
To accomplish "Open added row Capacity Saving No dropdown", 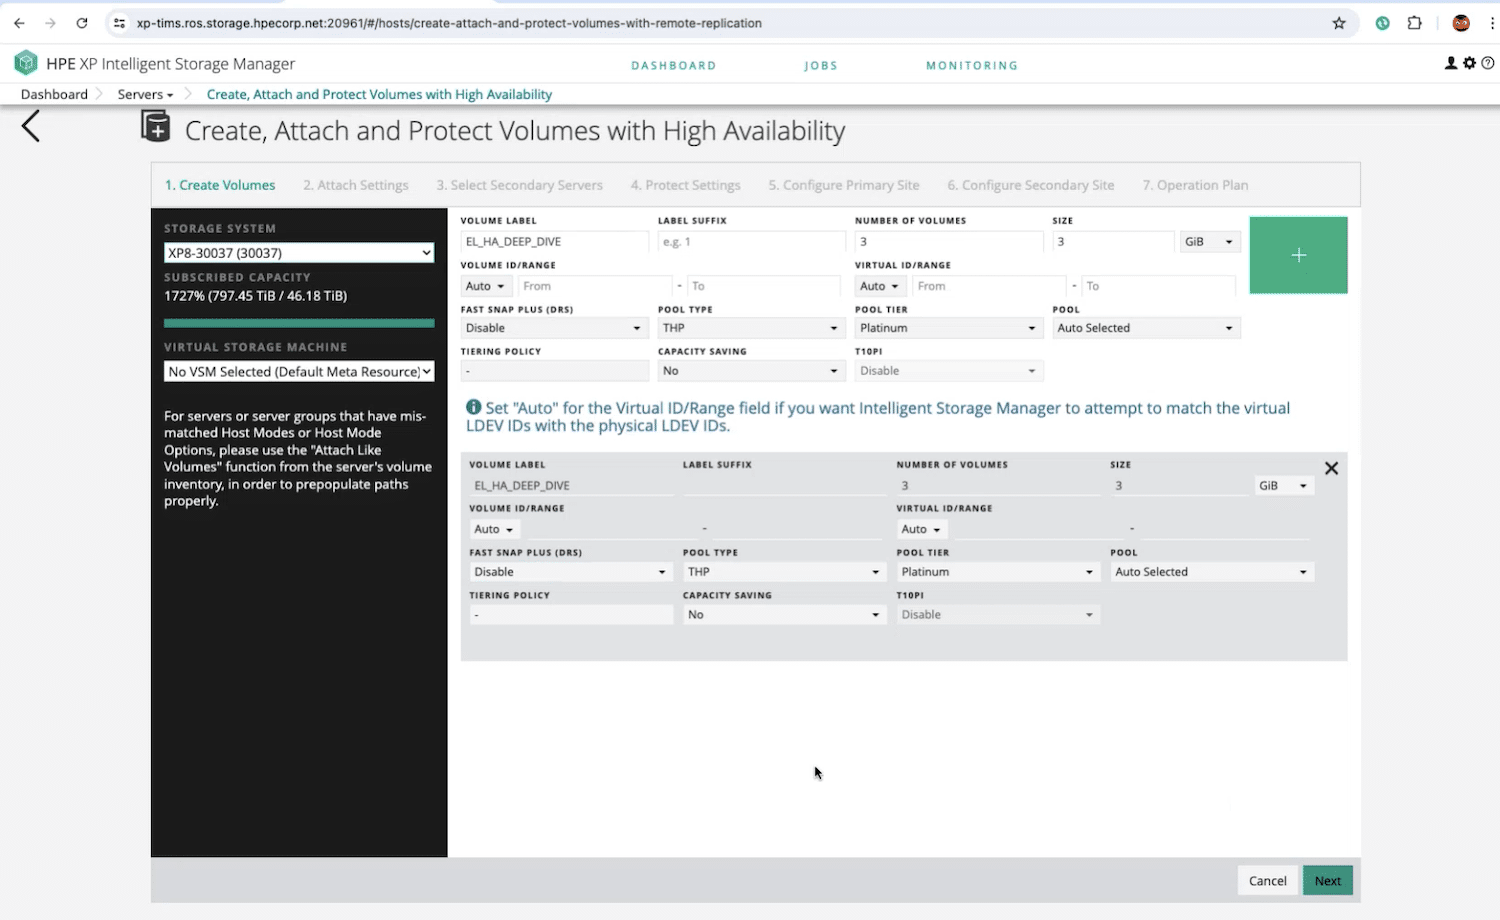I will pos(784,615).
